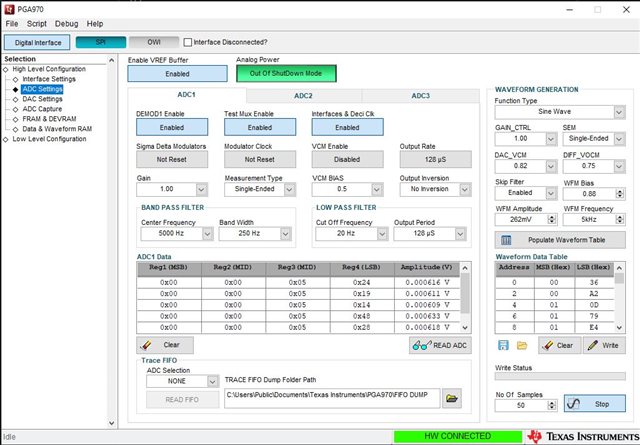Click the glasses icon on READ ADC button
Screen dimensions: 640x445
click(422, 345)
